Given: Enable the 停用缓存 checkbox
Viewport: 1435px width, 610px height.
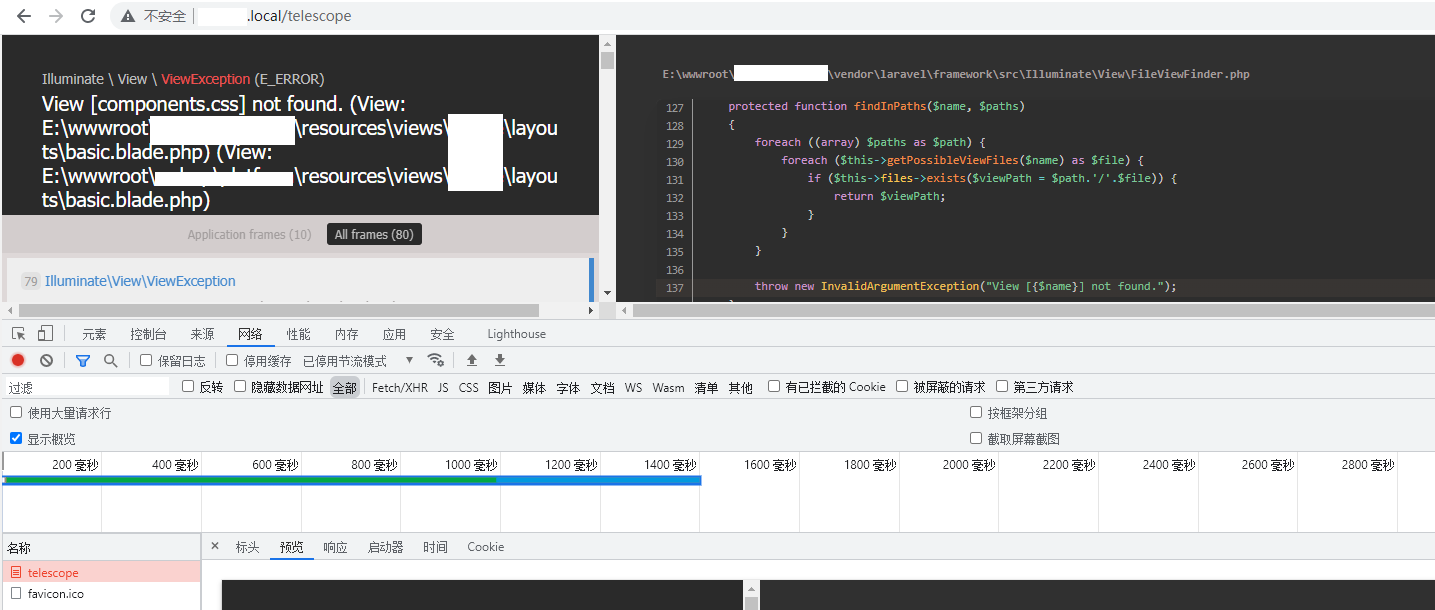Looking at the screenshot, I should (233, 360).
